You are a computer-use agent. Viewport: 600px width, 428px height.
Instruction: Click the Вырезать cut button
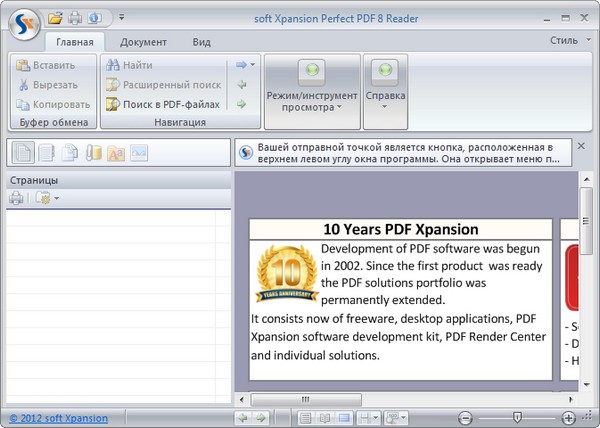pos(48,85)
